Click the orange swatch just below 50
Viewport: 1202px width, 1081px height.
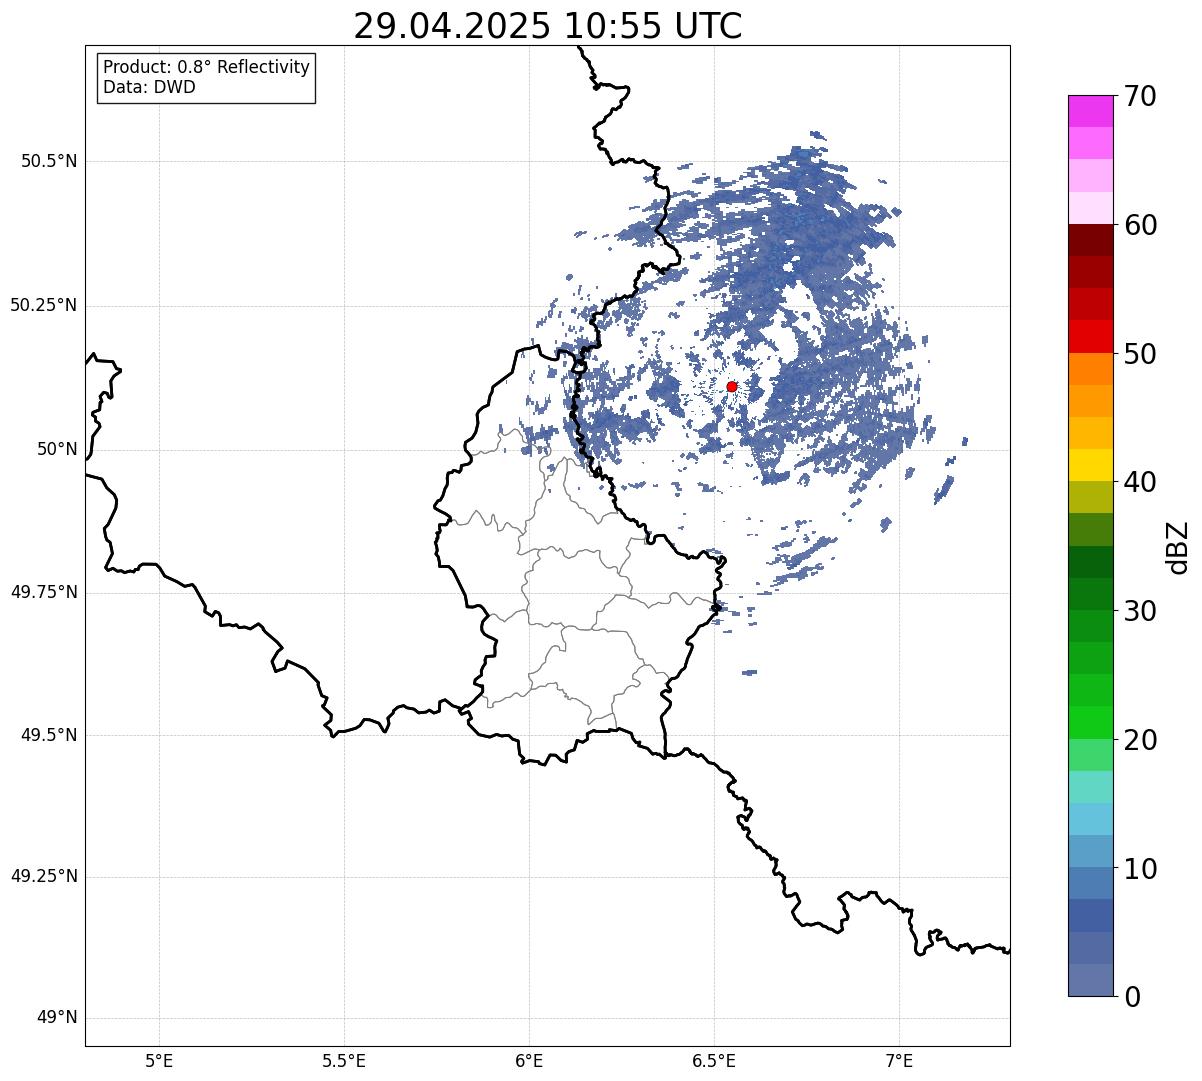pos(1090,369)
